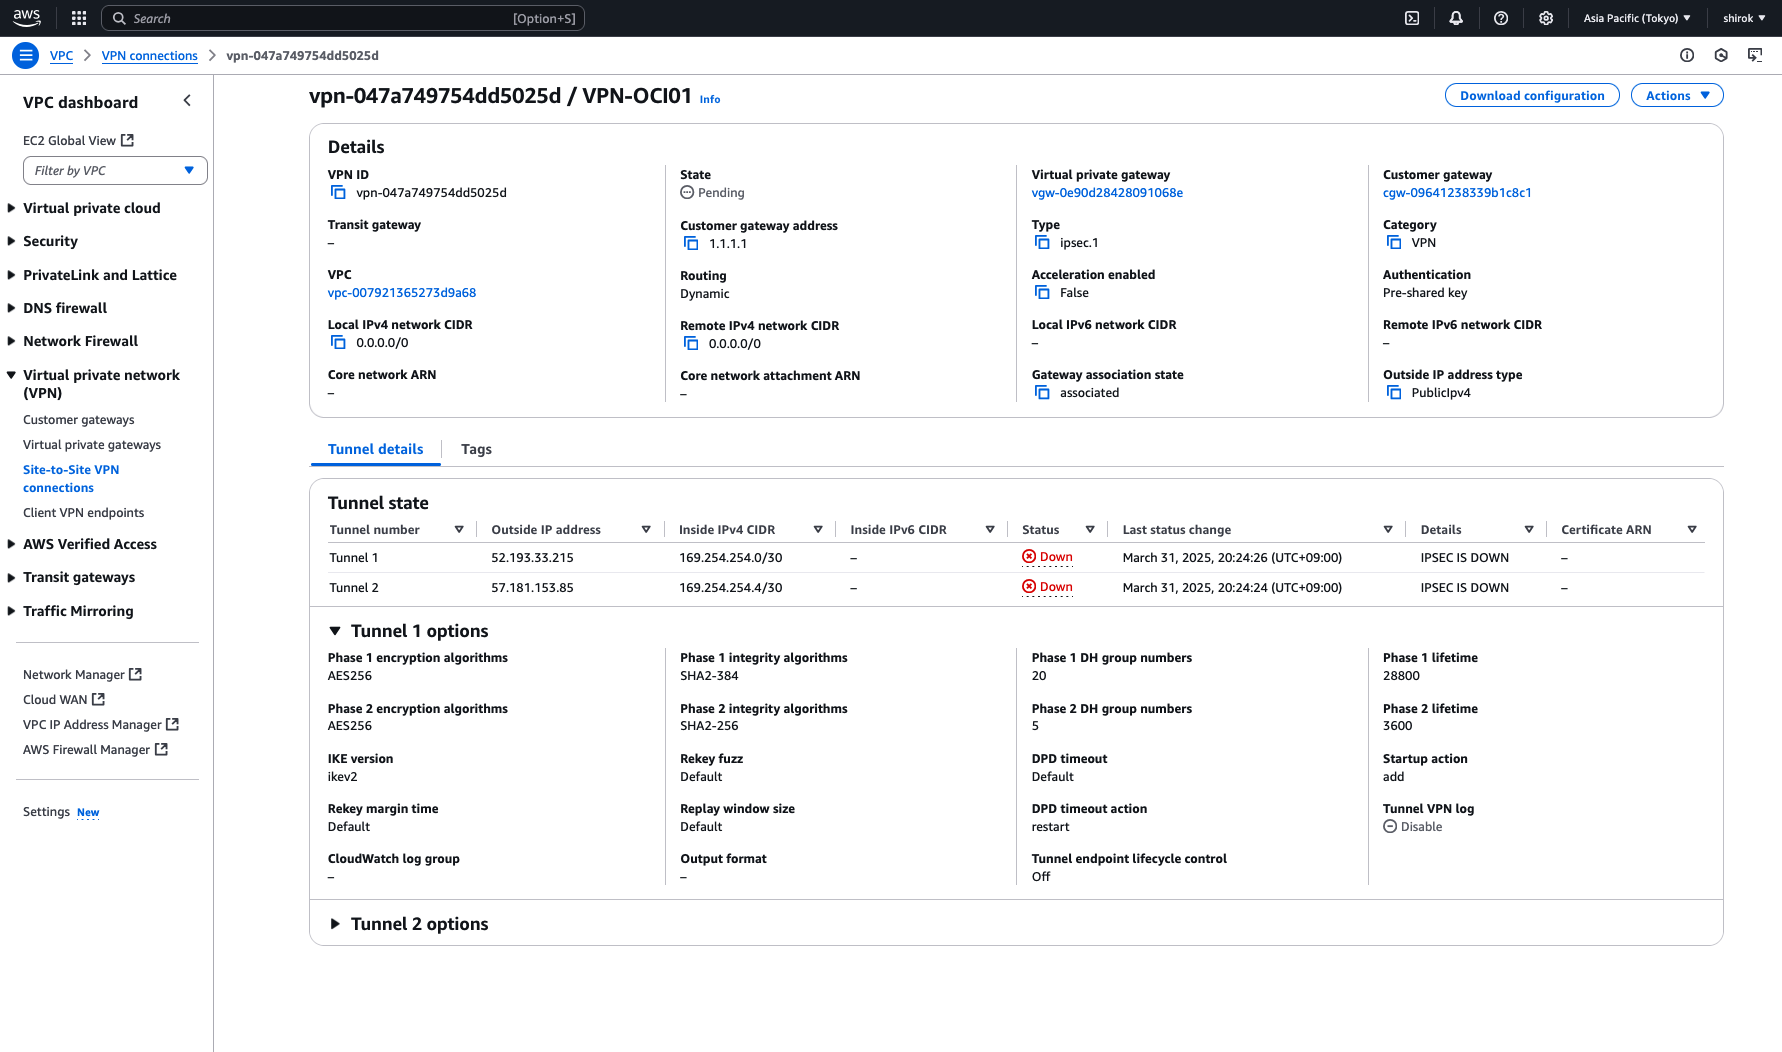Screen dimensions: 1782x1052
Task: Go to VPN connections breadcrumb link
Action: [150, 56]
